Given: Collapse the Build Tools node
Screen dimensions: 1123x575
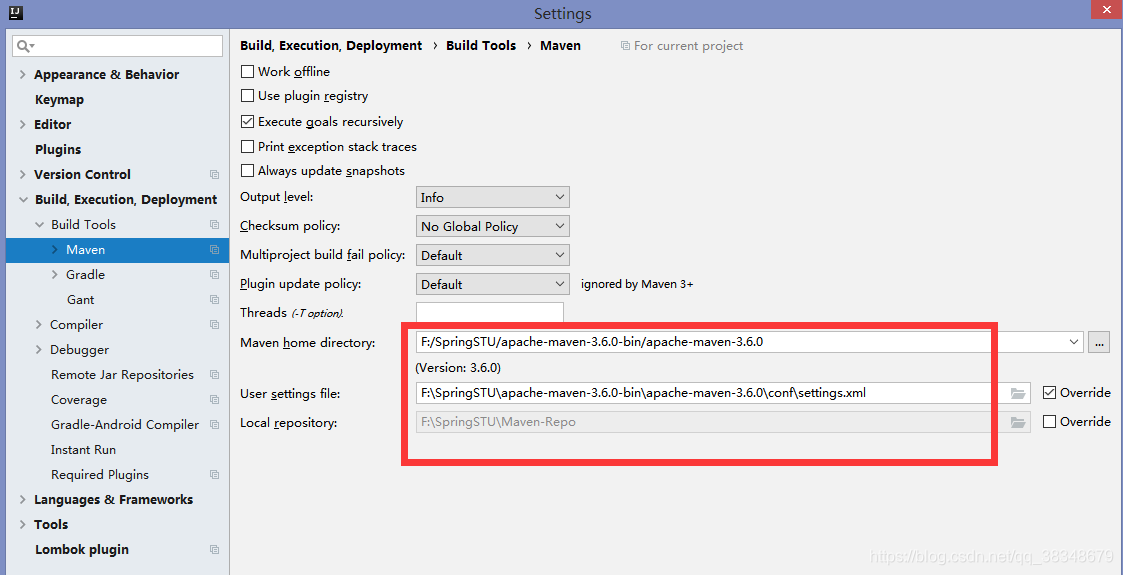Looking at the screenshot, I should (39, 225).
